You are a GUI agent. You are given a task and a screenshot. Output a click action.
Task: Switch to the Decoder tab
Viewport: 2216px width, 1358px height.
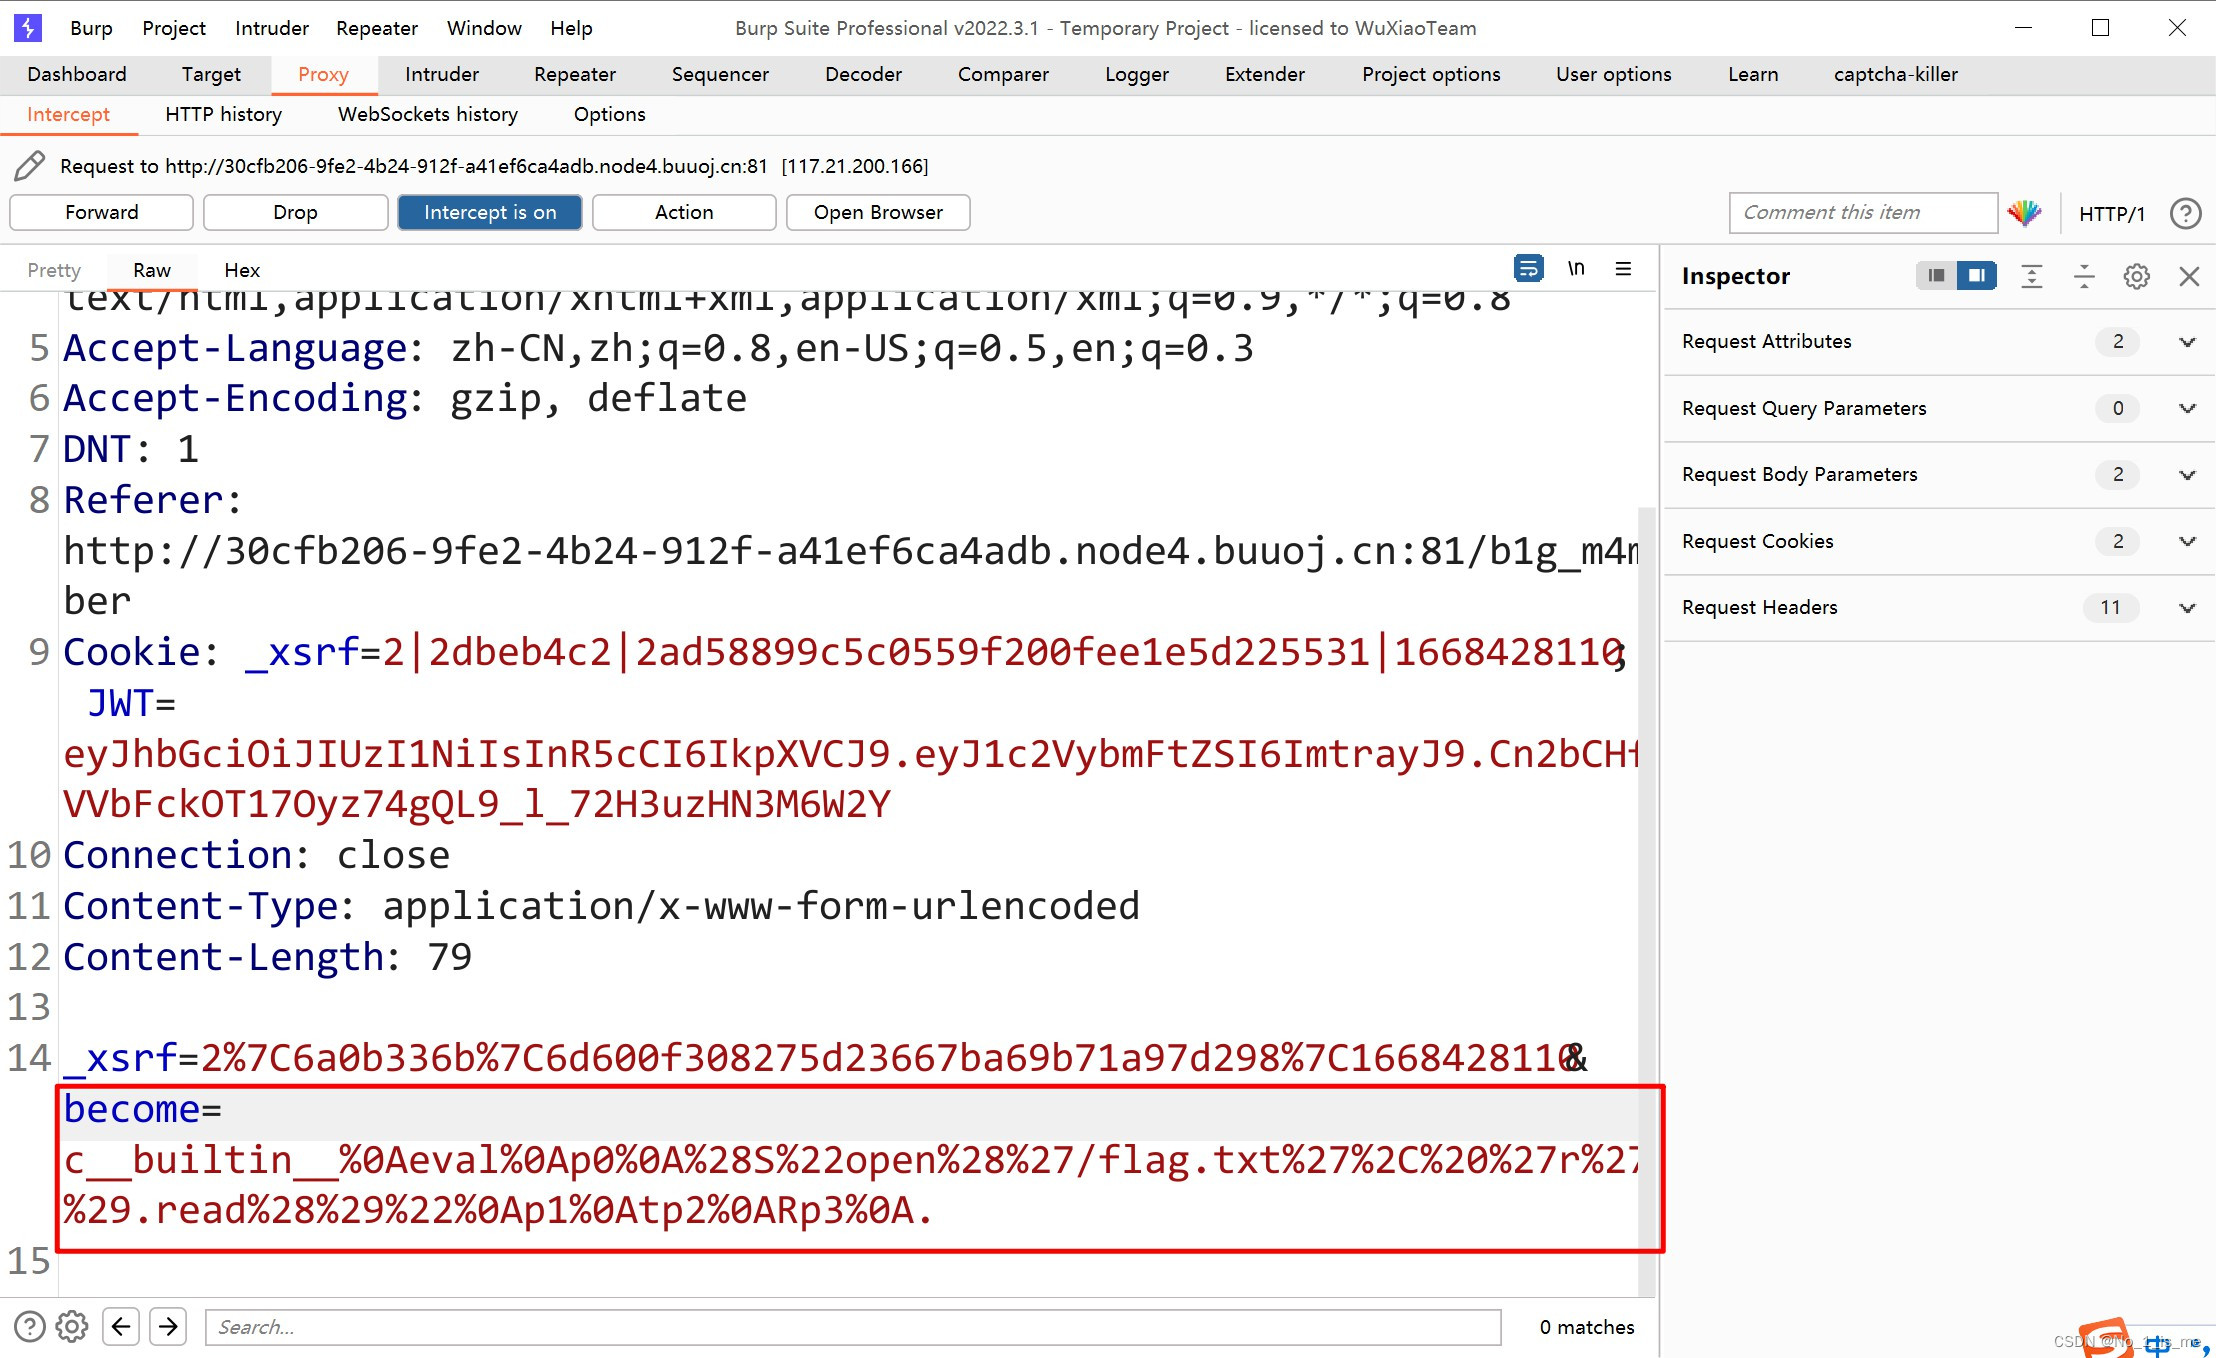tap(863, 74)
